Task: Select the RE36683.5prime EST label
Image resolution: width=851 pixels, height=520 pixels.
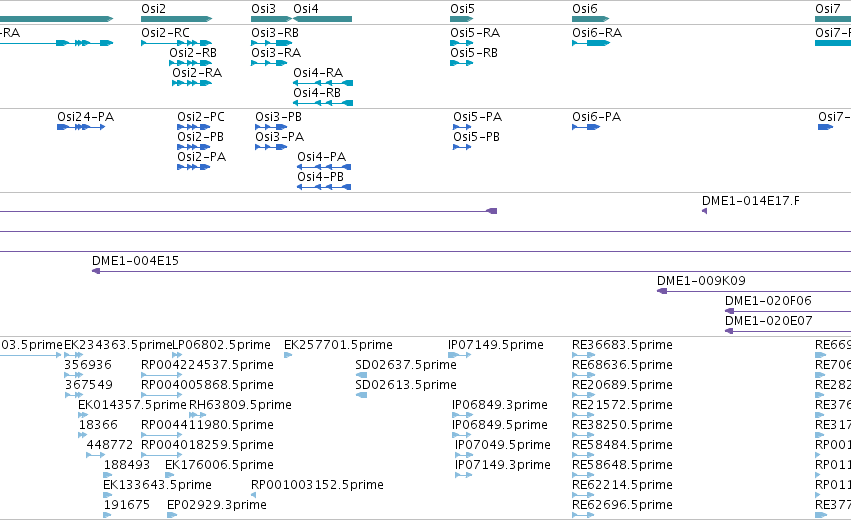Action: click(x=622, y=345)
